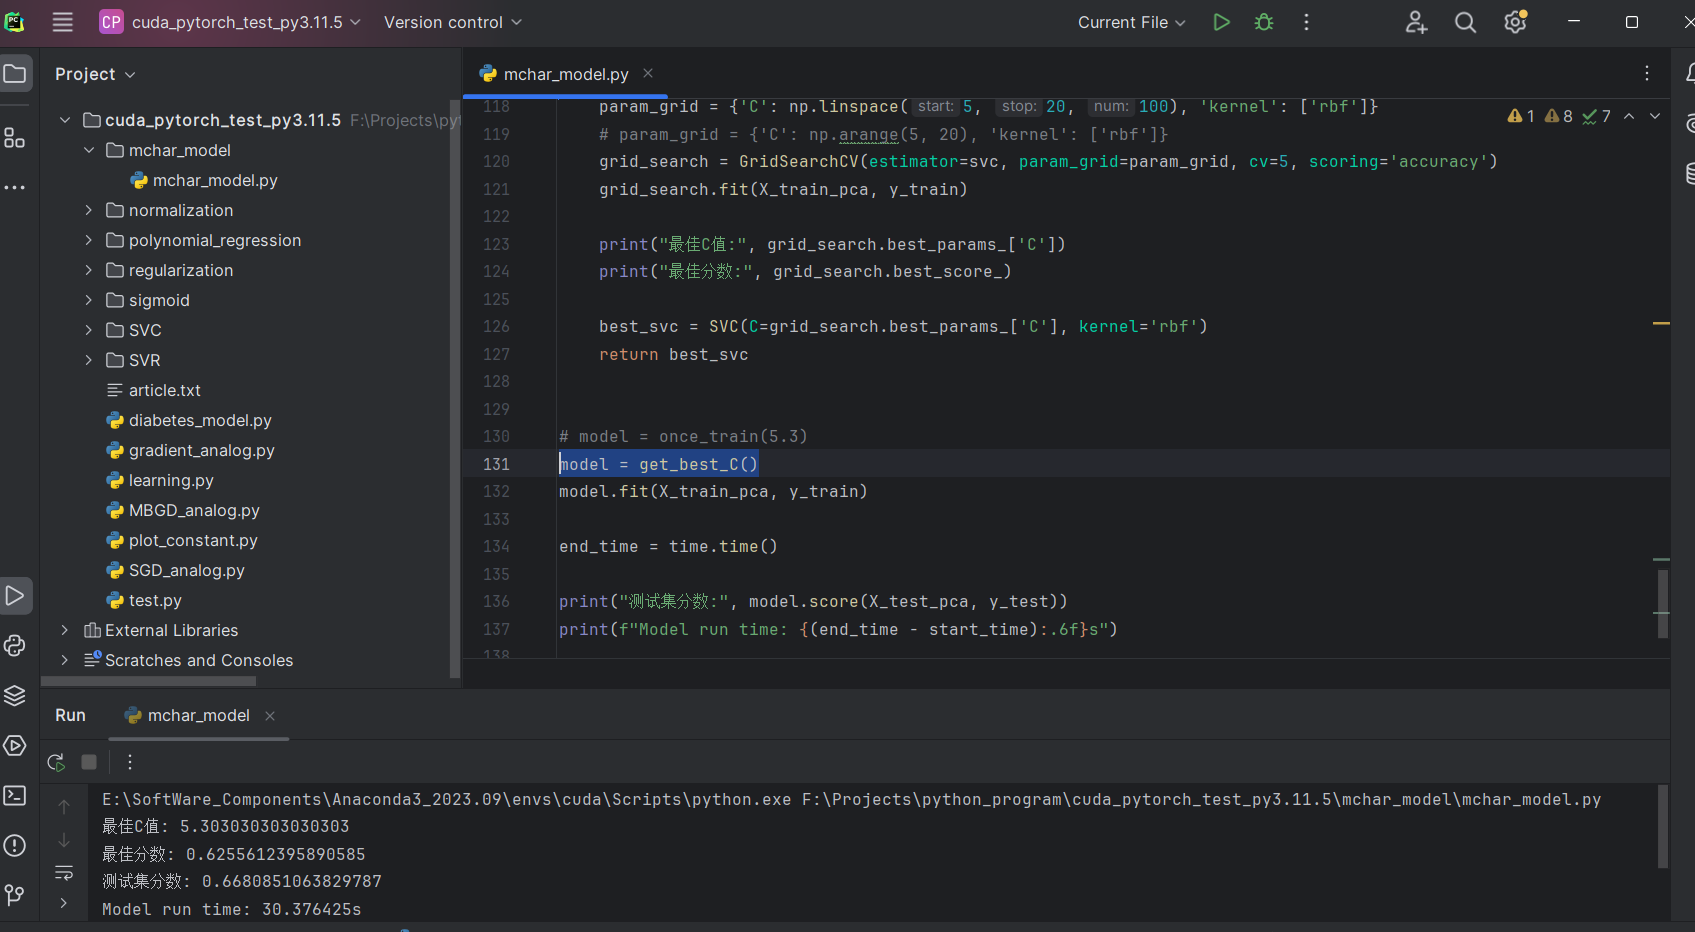Open Python Packages tool window

click(x=15, y=645)
